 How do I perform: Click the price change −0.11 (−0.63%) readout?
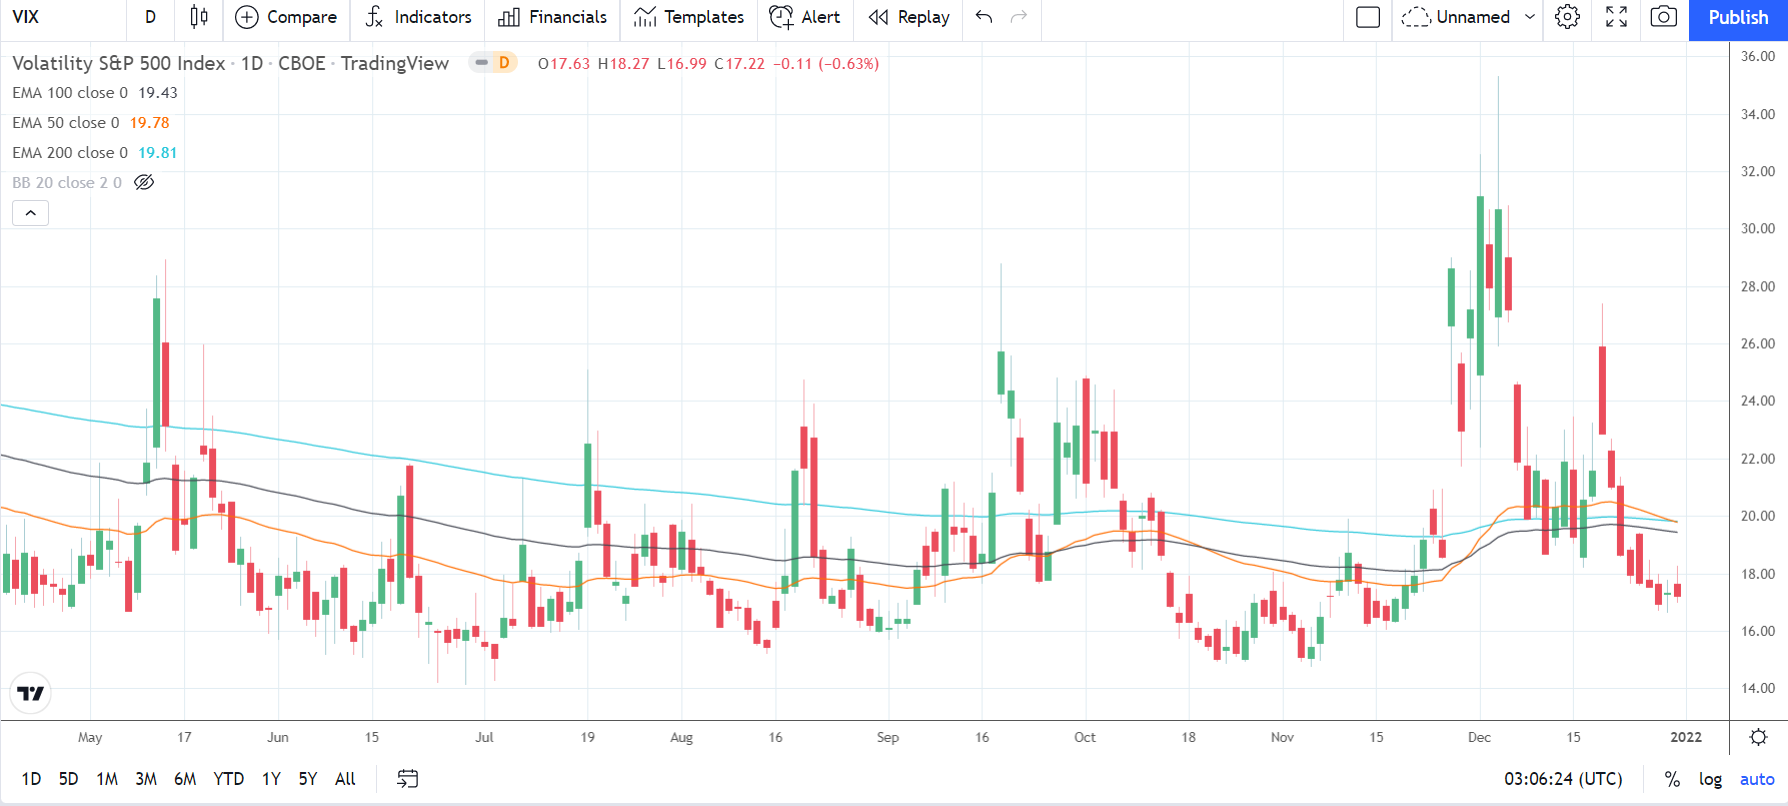click(x=826, y=64)
